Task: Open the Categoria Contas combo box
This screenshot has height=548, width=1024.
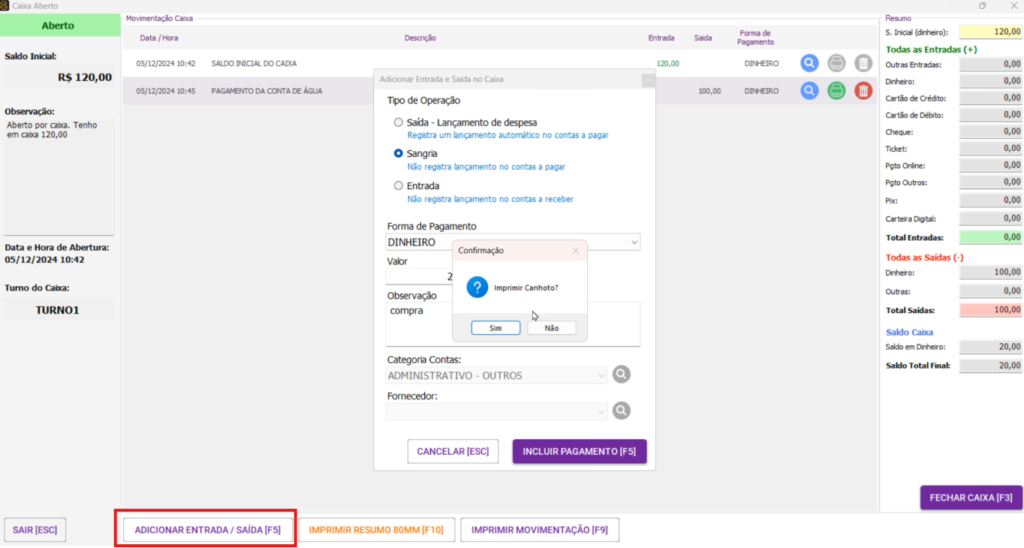Action: pos(600,376)
